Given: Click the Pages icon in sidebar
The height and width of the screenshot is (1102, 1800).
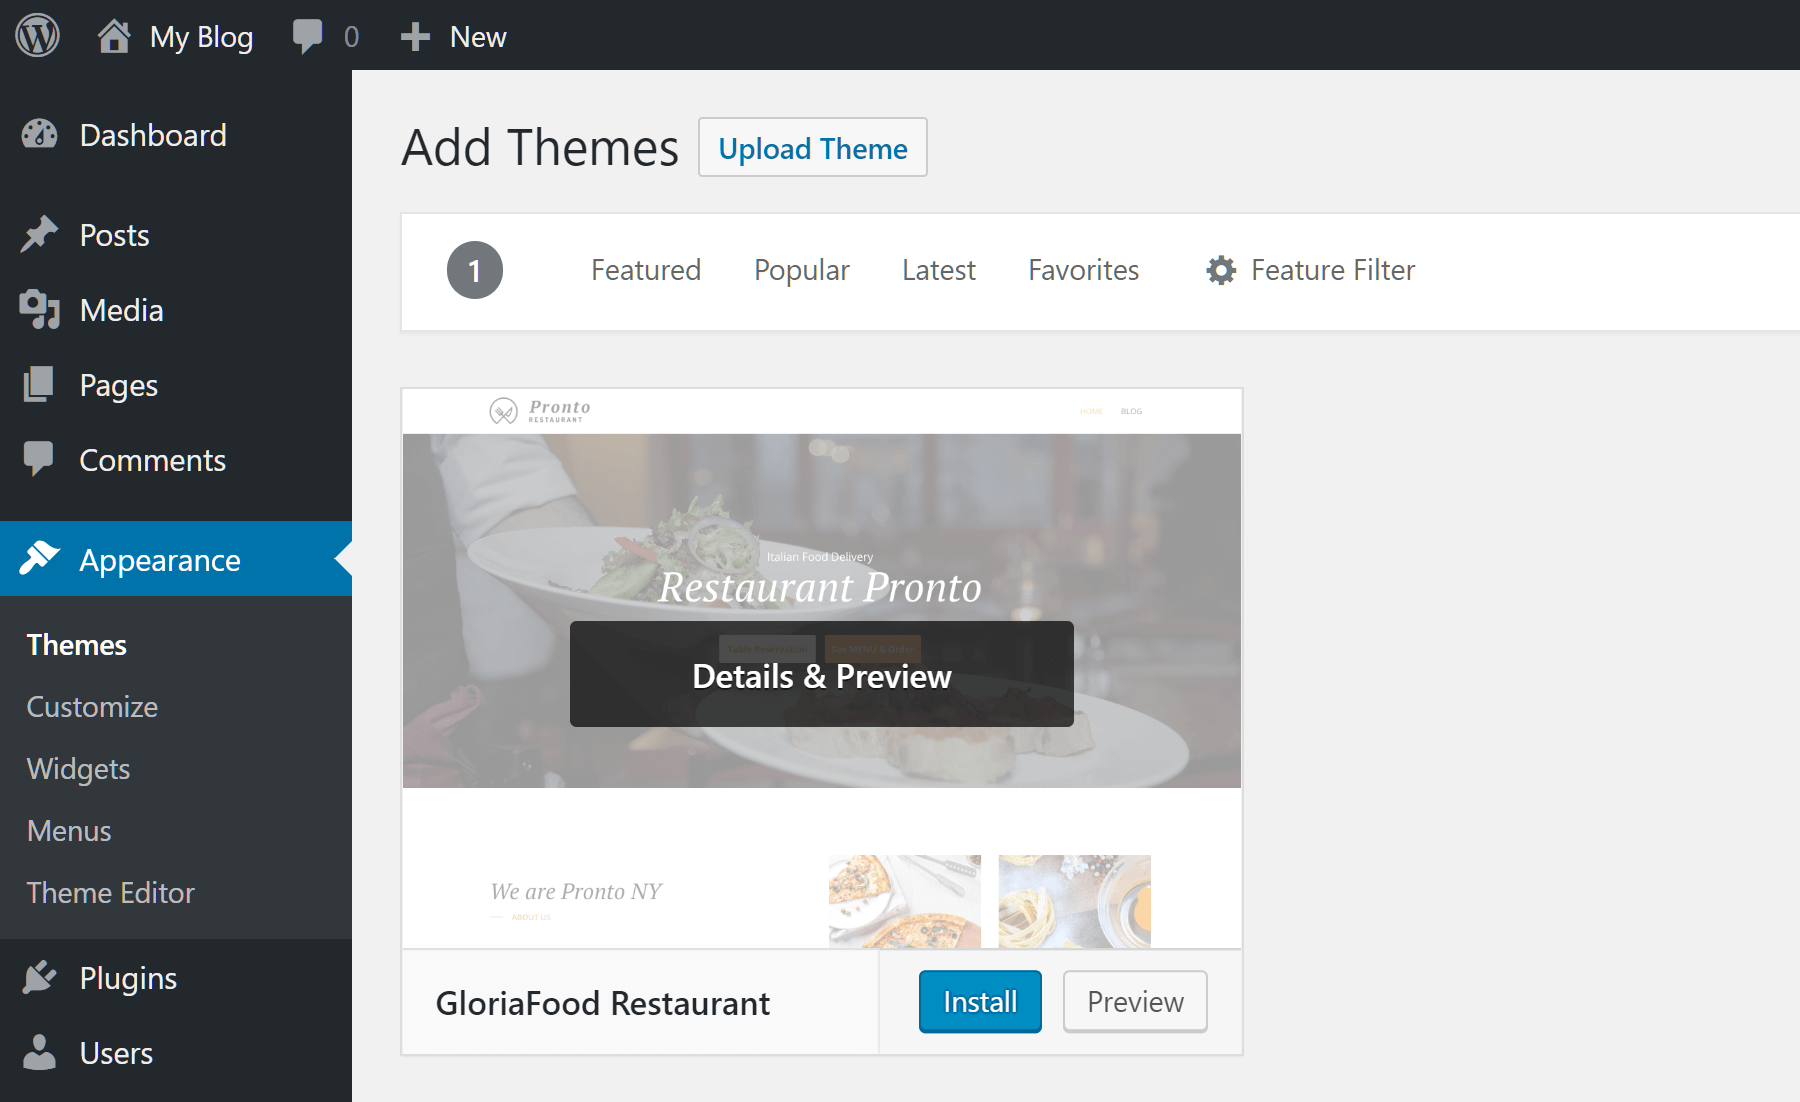Looking at the screenshot, I should click(x=40, y=385).
